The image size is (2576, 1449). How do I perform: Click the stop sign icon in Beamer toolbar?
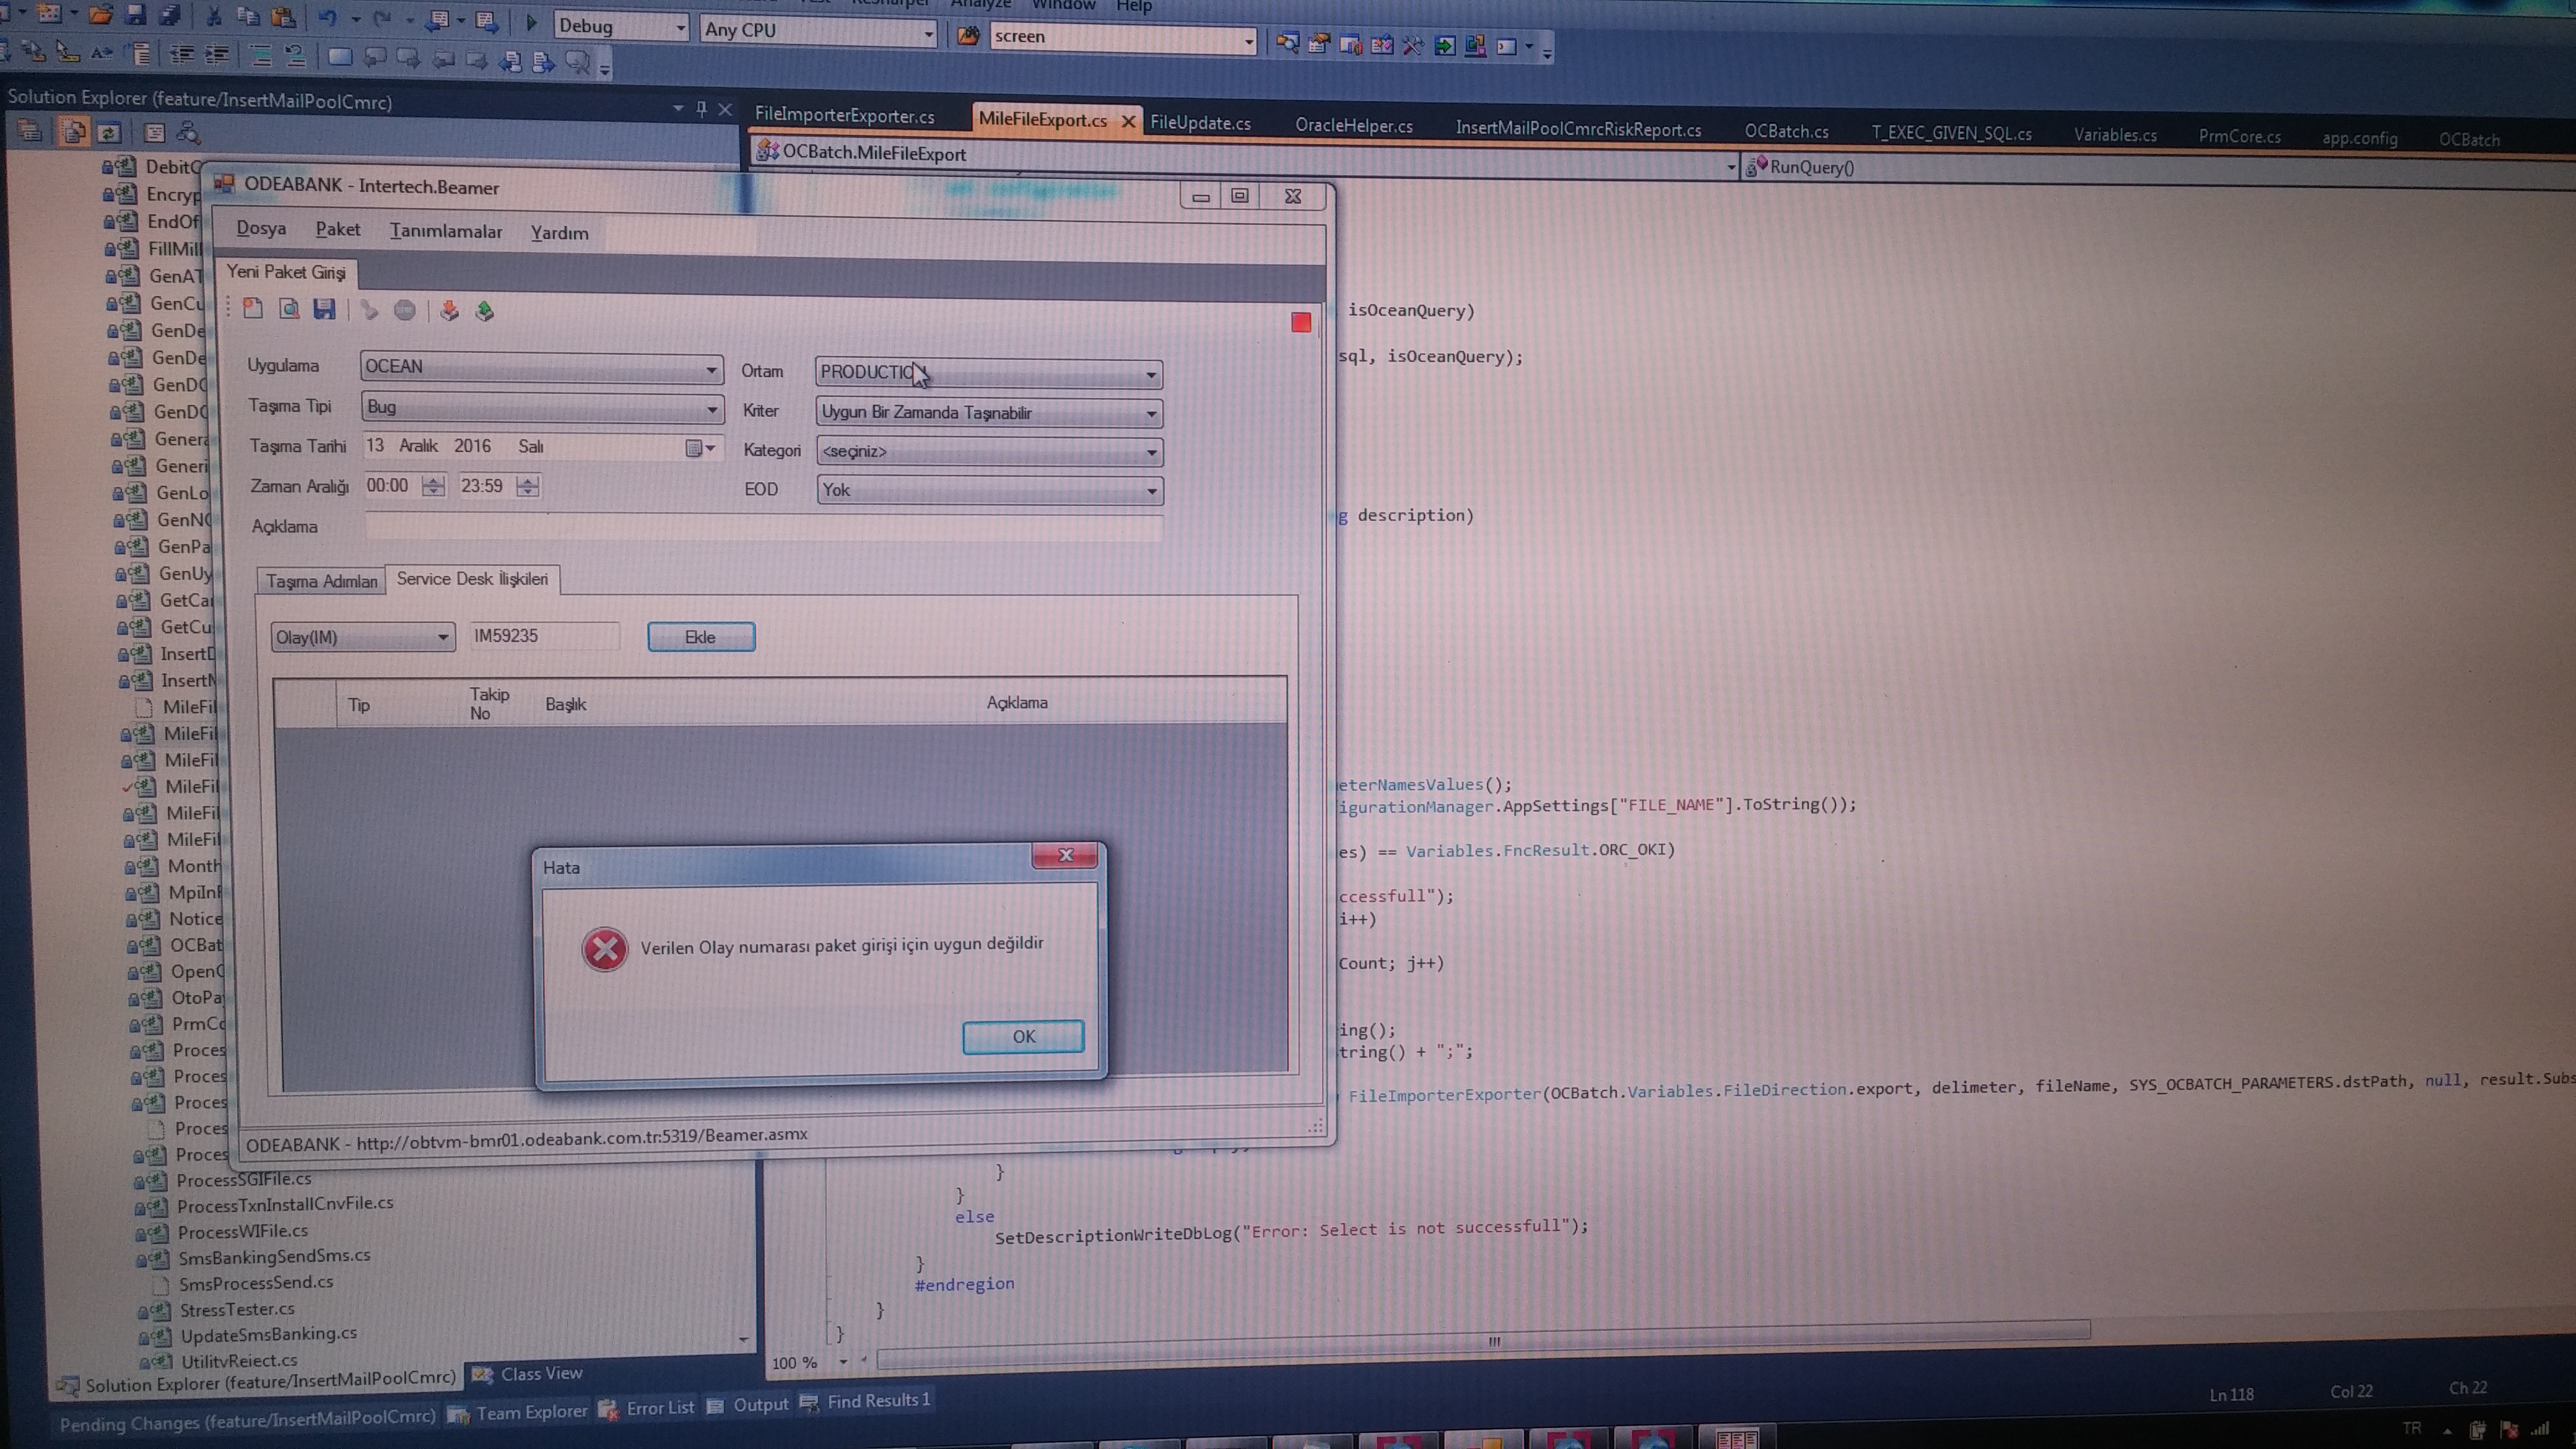[x=405, y=311]
